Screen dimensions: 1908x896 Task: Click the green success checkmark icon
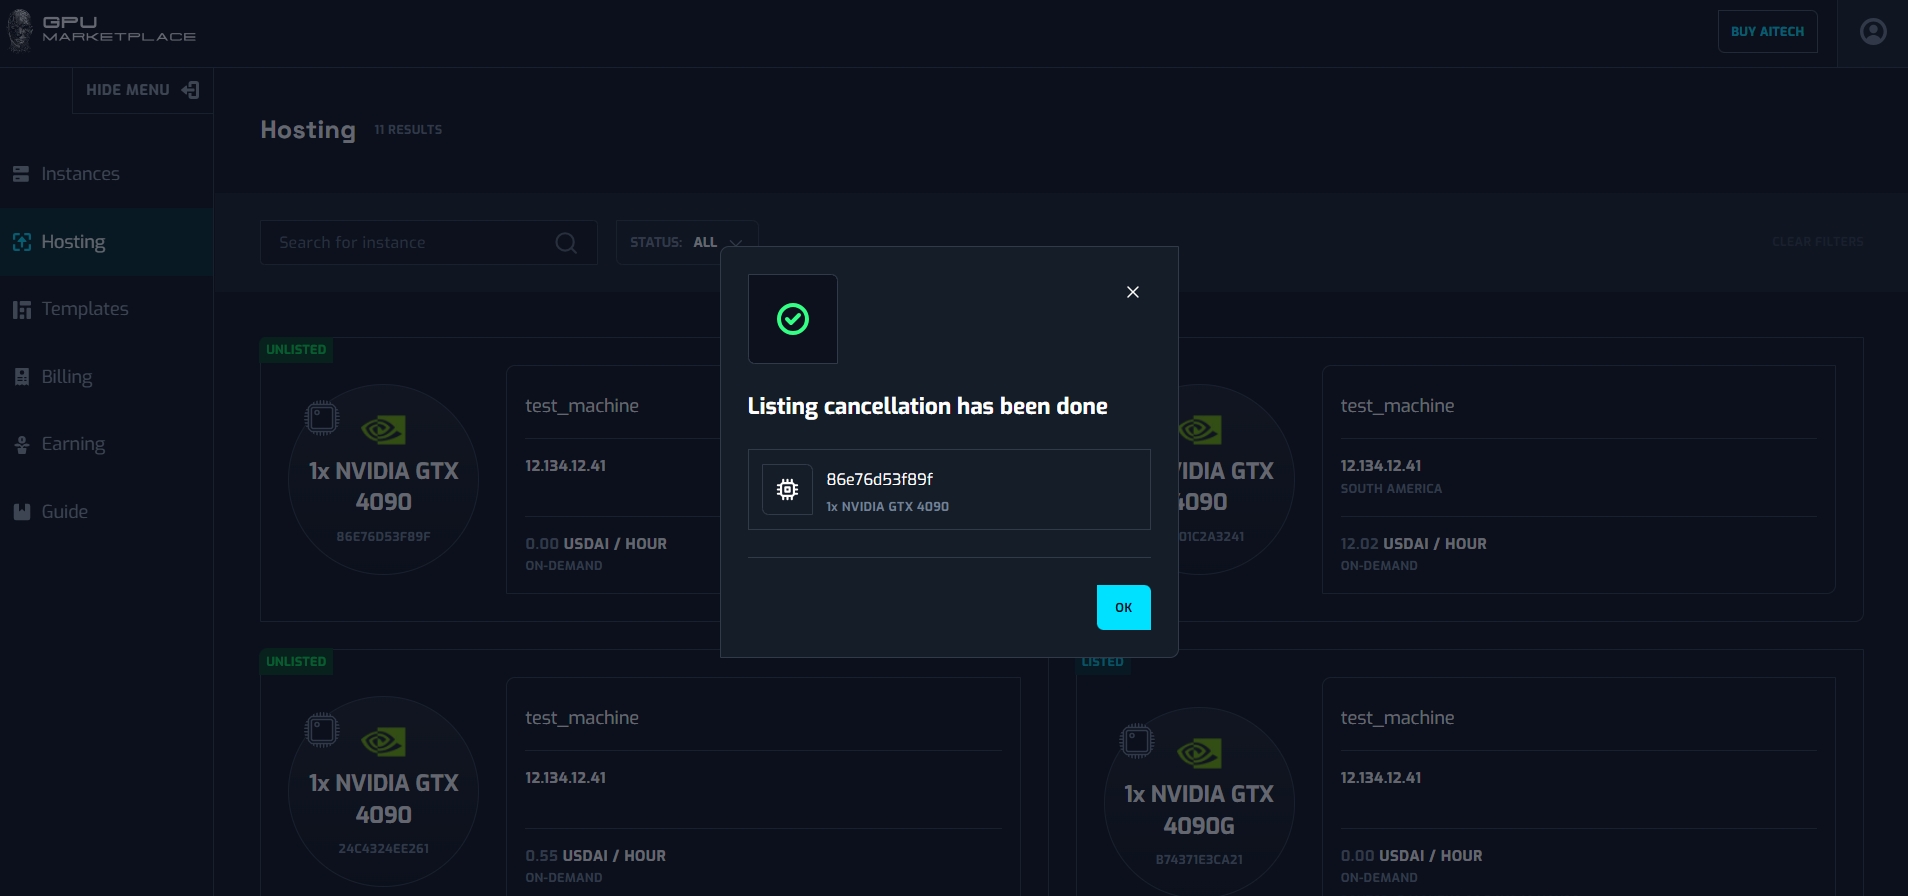pos(792,319)
